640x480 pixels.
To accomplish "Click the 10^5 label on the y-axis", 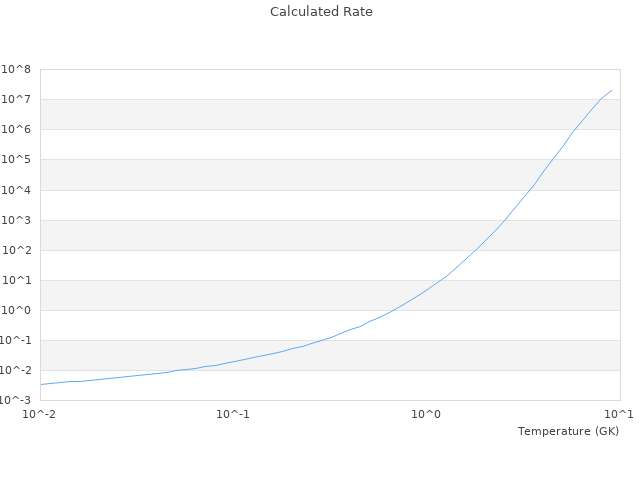I will [x=17, y=160].
